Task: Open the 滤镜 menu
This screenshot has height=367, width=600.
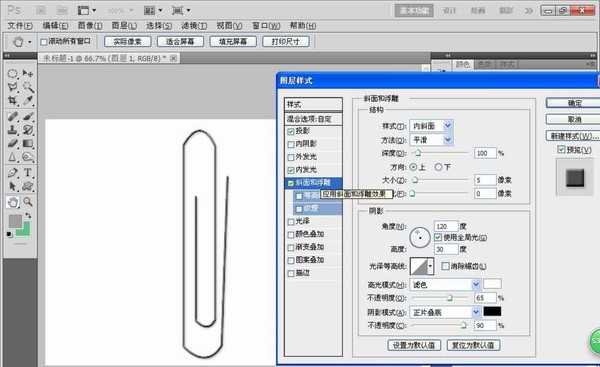Action: click(x=194, y=26)
